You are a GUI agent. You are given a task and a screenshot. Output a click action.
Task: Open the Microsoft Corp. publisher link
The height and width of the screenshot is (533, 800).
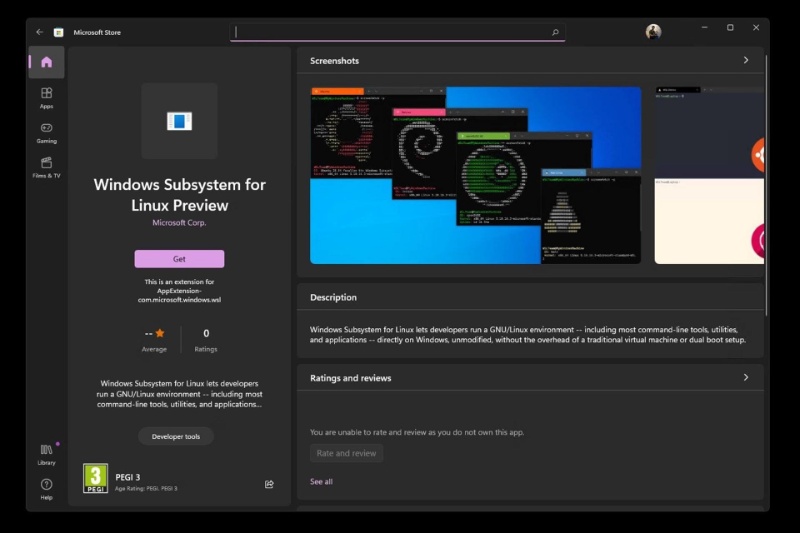(179, 223)
